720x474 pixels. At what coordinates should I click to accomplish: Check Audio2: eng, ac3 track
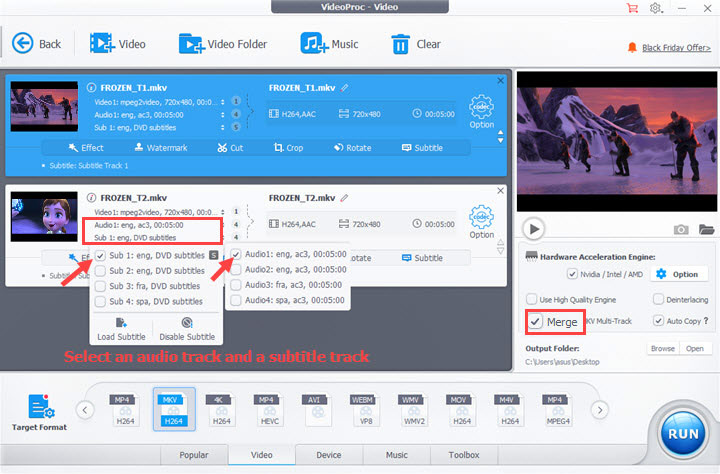tap(236, 270)
